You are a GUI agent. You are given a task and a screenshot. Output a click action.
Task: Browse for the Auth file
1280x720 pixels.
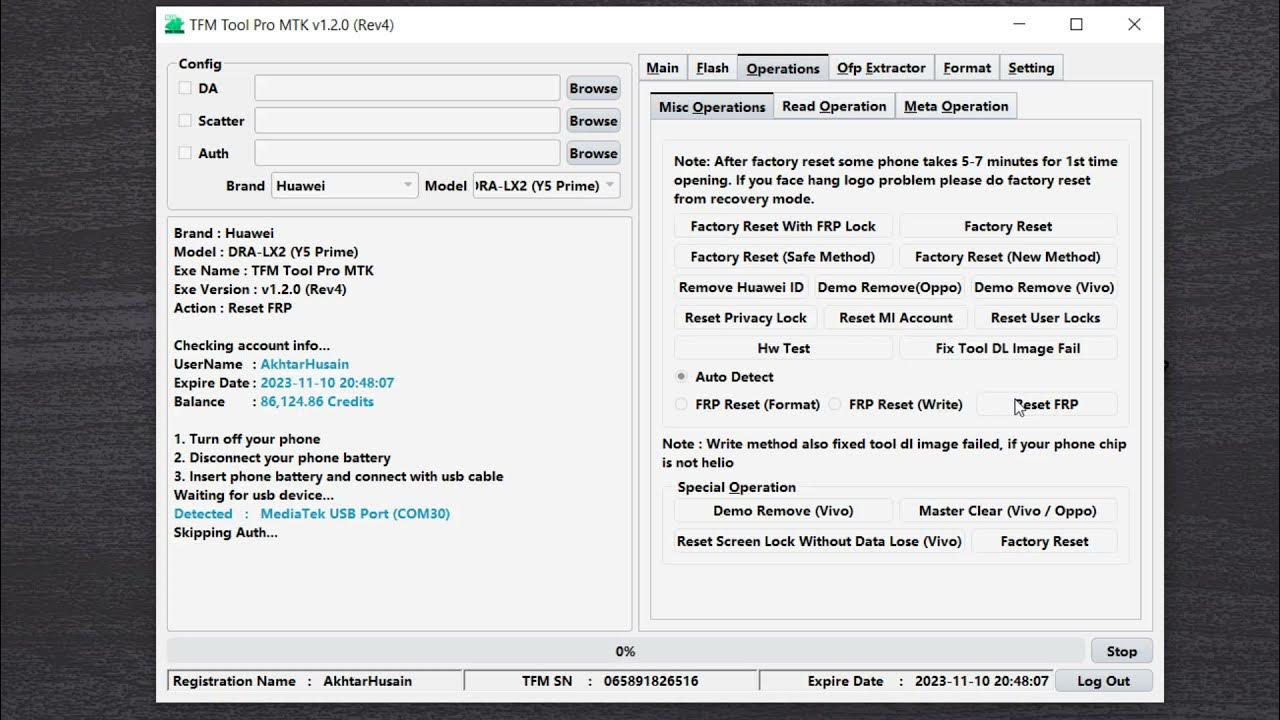coord(593,153)
